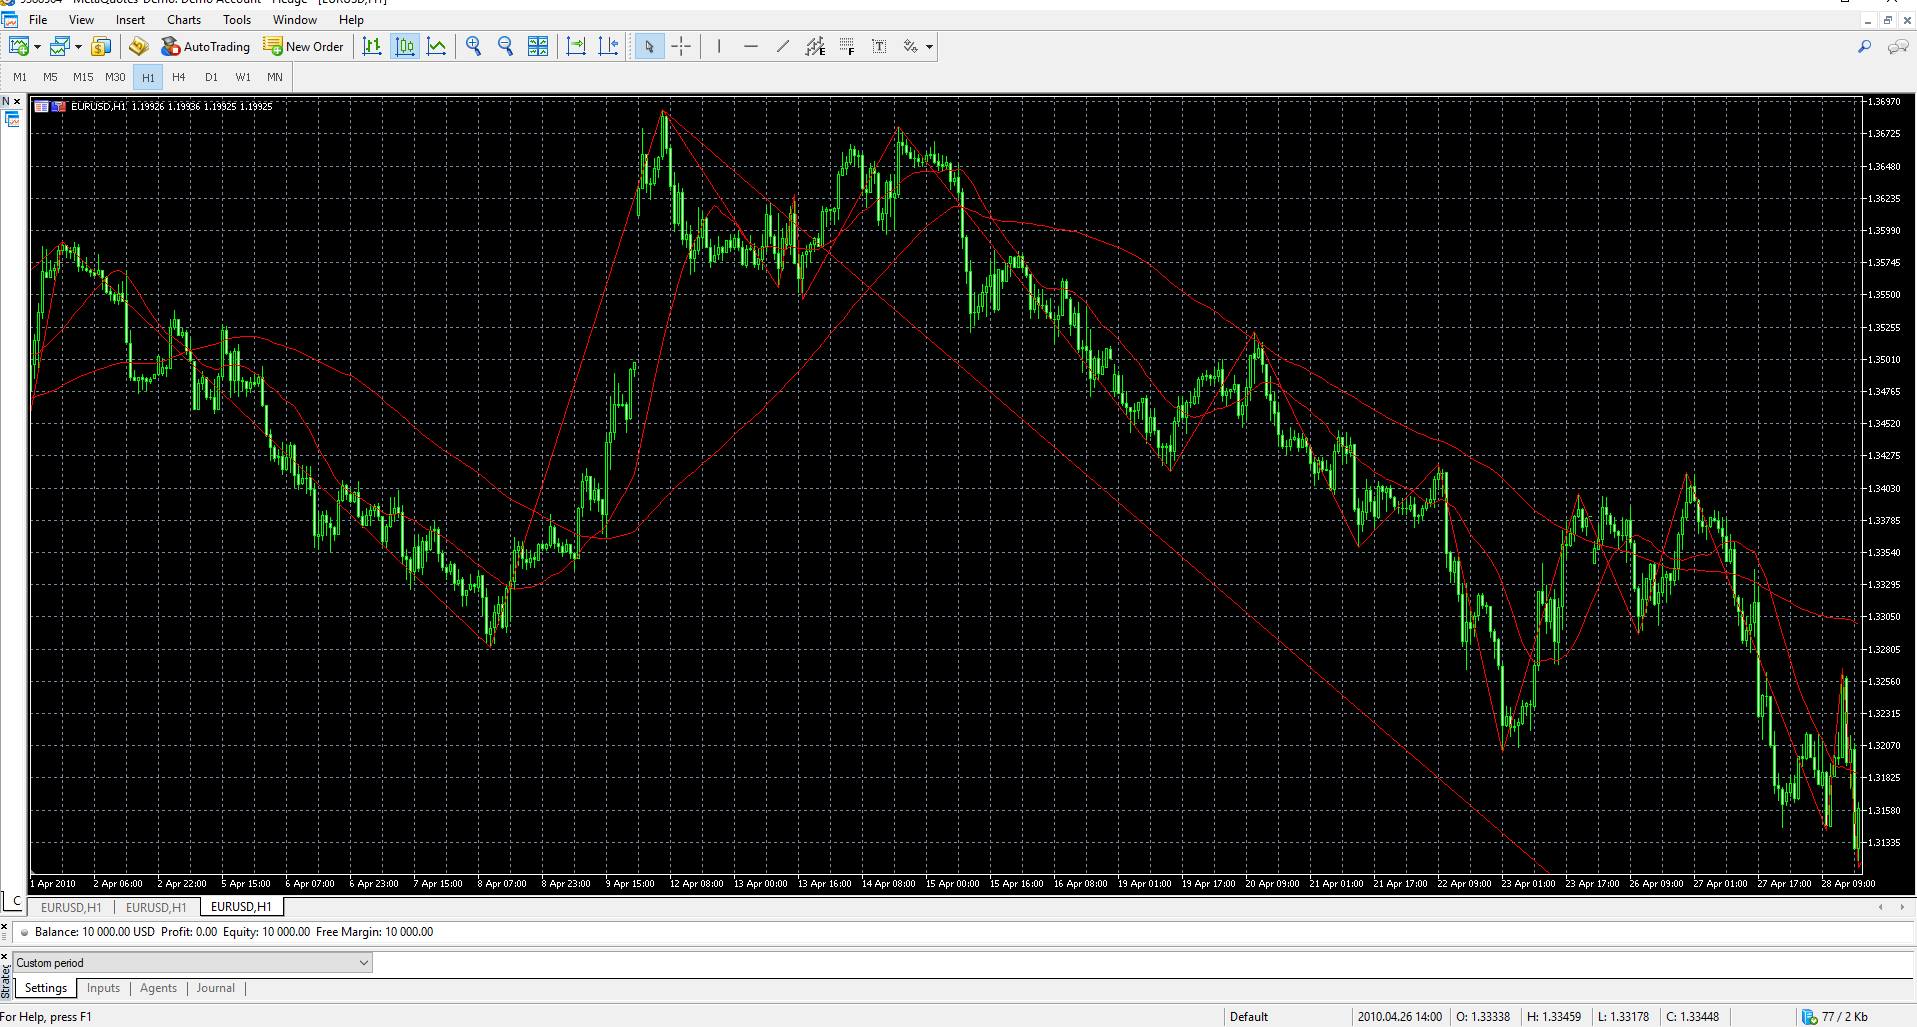The width and height of the screenshot is (1917, 1027).
Task: Click the 2010.04.26 14:00 status bar entry
Action: point(1399,1017)
